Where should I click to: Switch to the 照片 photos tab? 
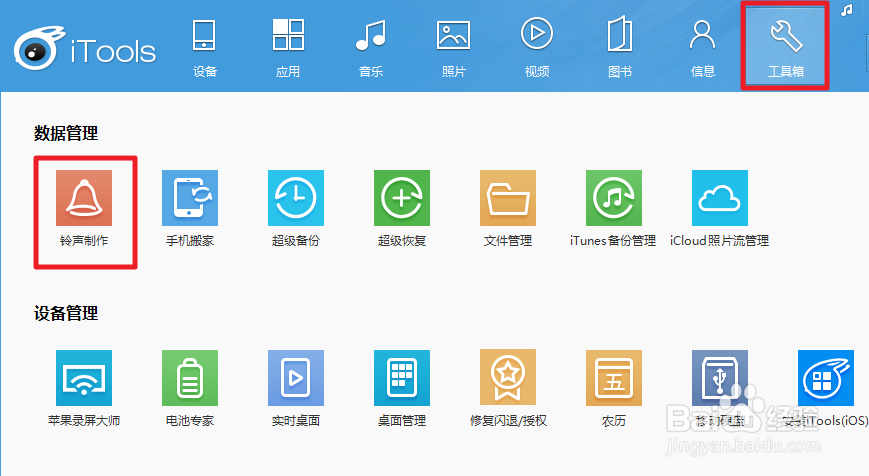(453, 48)
